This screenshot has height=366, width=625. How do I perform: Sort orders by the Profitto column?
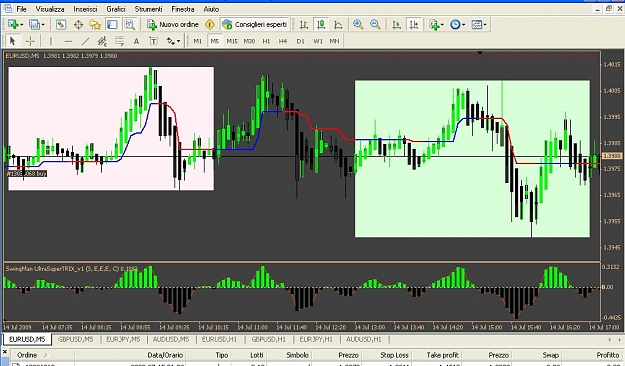[592, 355]
